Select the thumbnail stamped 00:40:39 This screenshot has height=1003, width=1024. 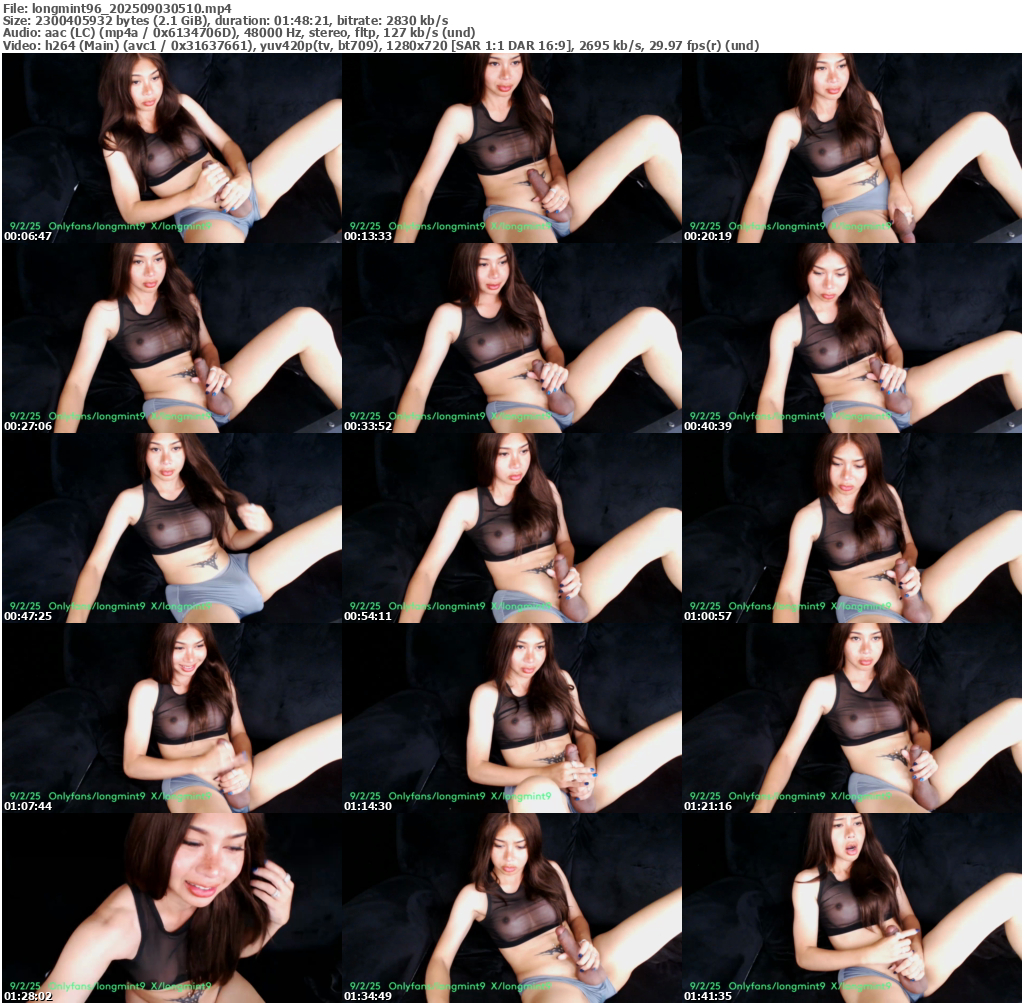coord(851,337)
